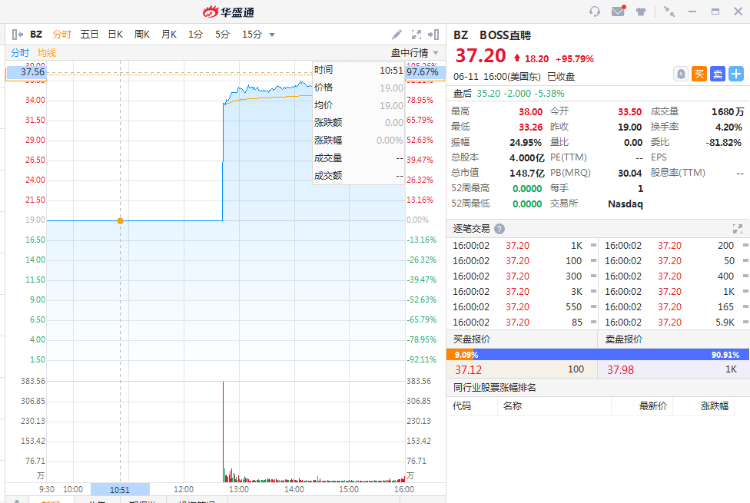Activate the pencil drawing tool
The height and width of the screenshot is (503, 750).
tap(397, 34)
